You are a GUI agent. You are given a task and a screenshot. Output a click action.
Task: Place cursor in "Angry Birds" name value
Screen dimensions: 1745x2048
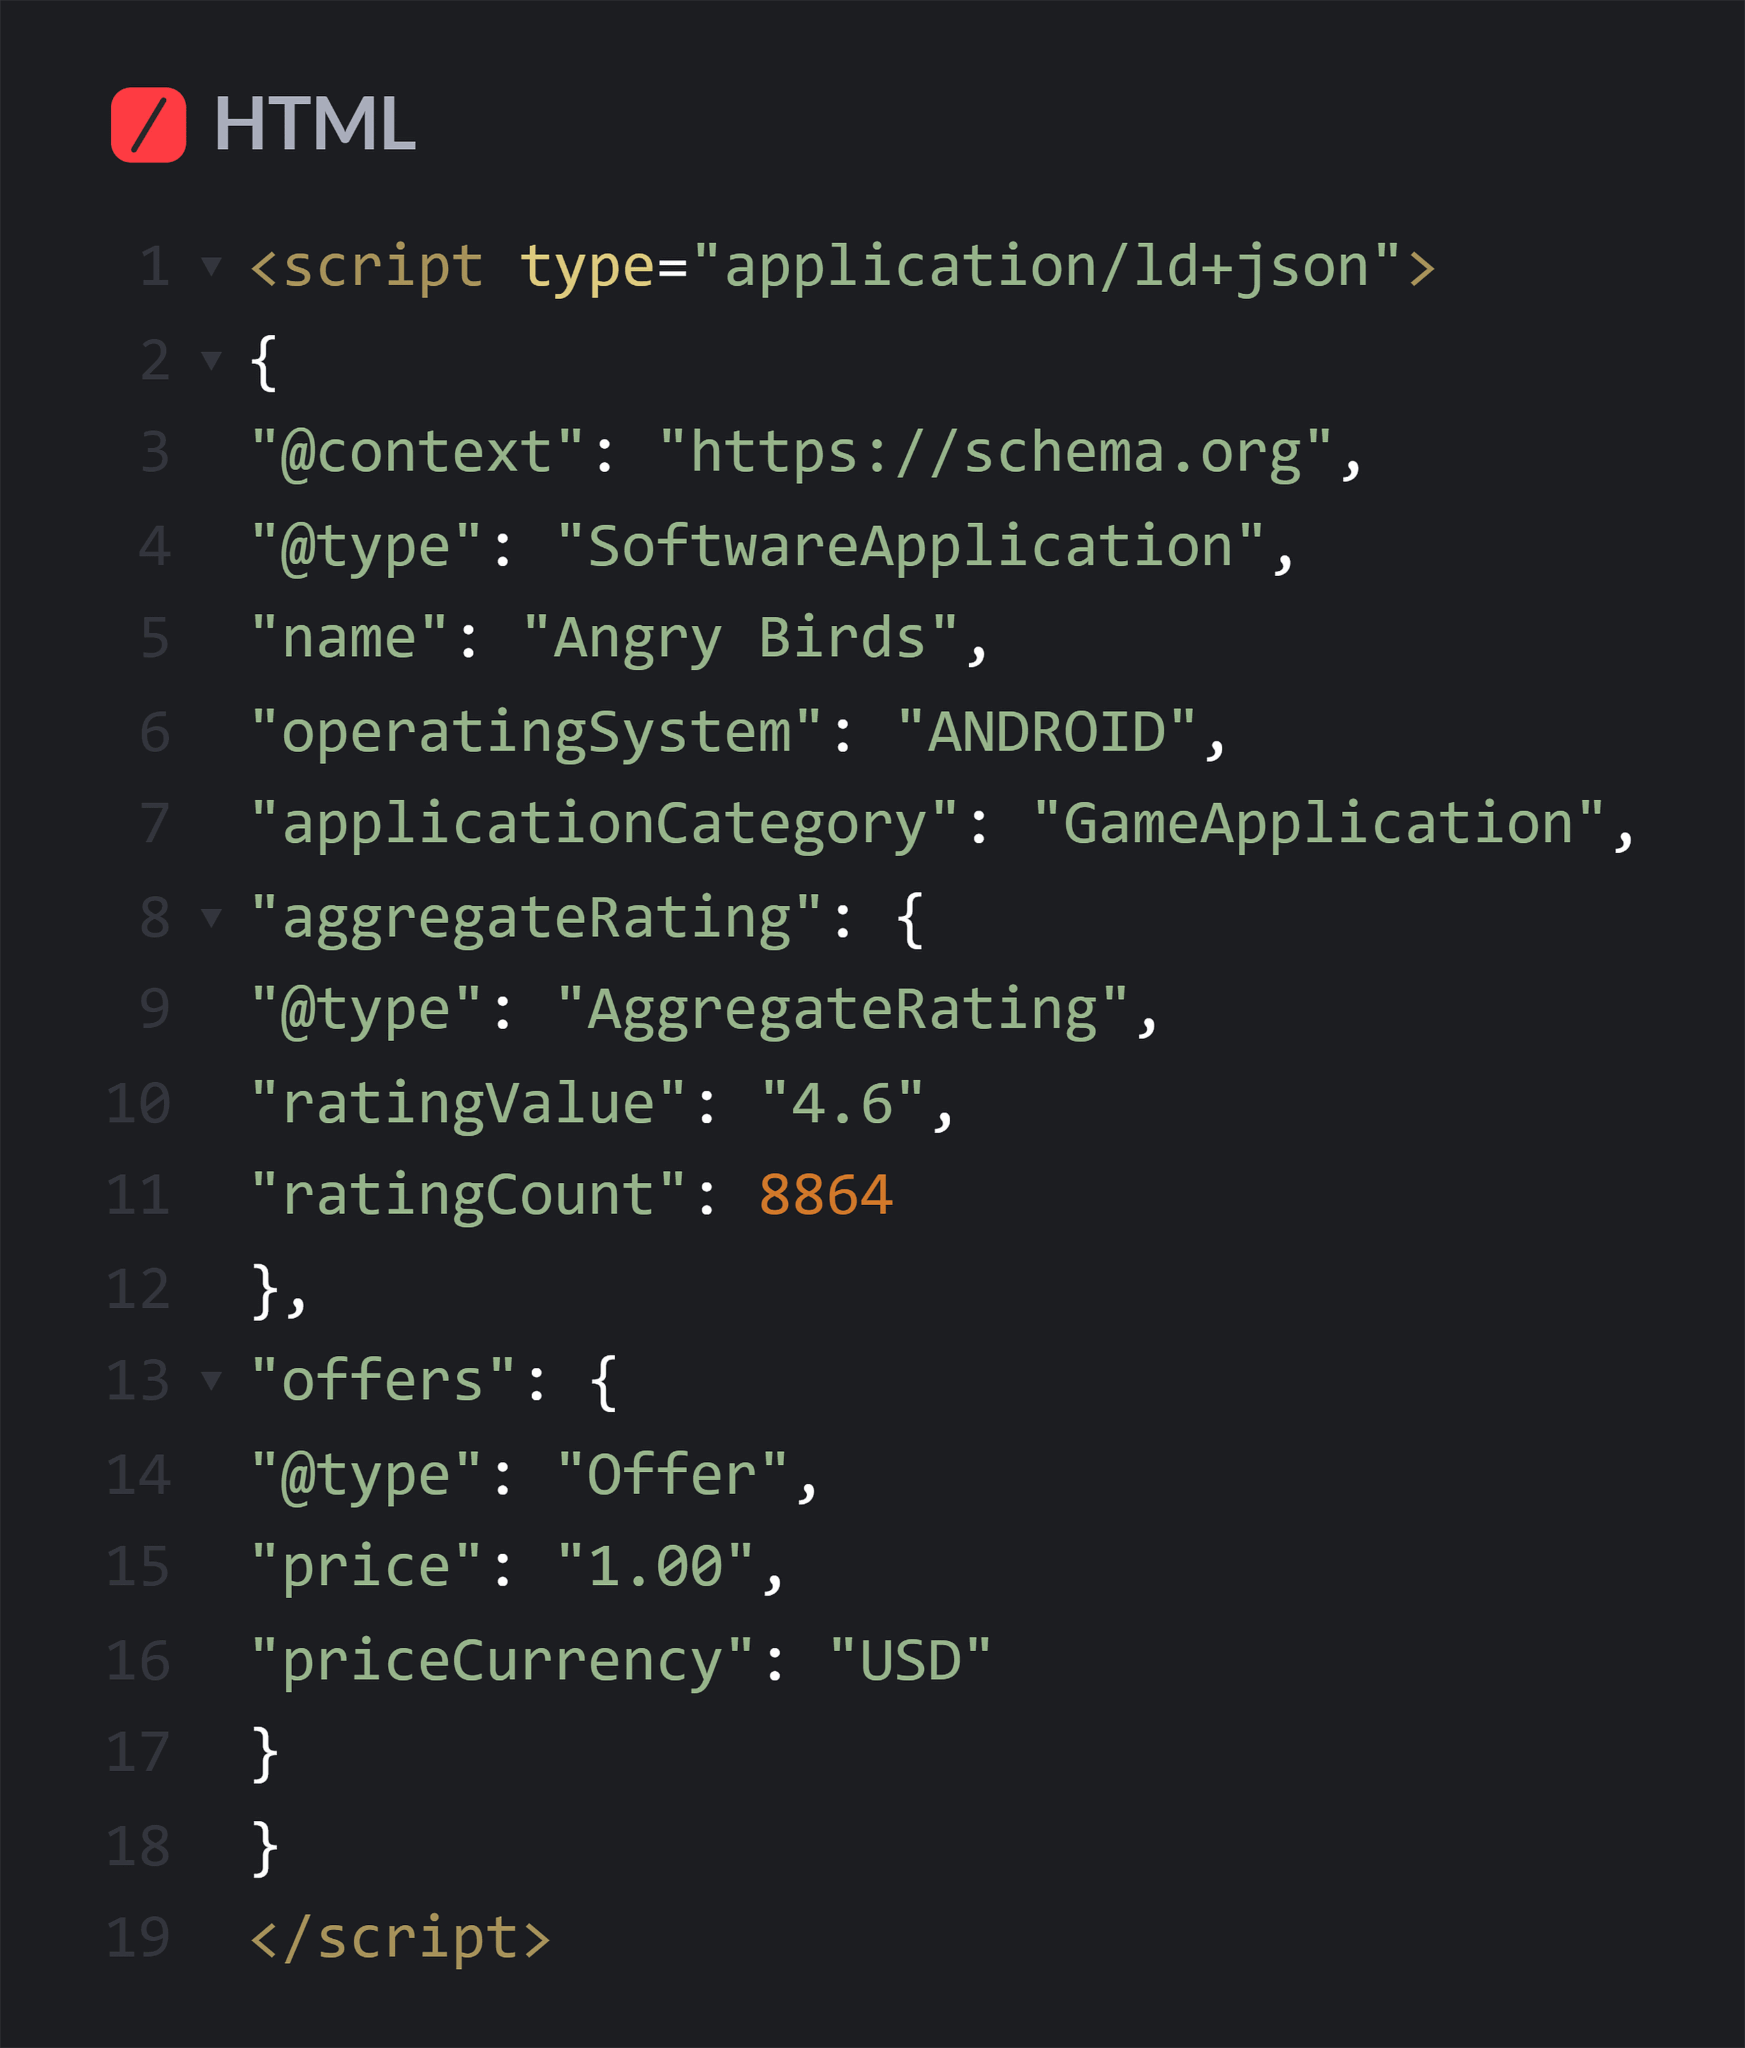(x=740, y=638)
